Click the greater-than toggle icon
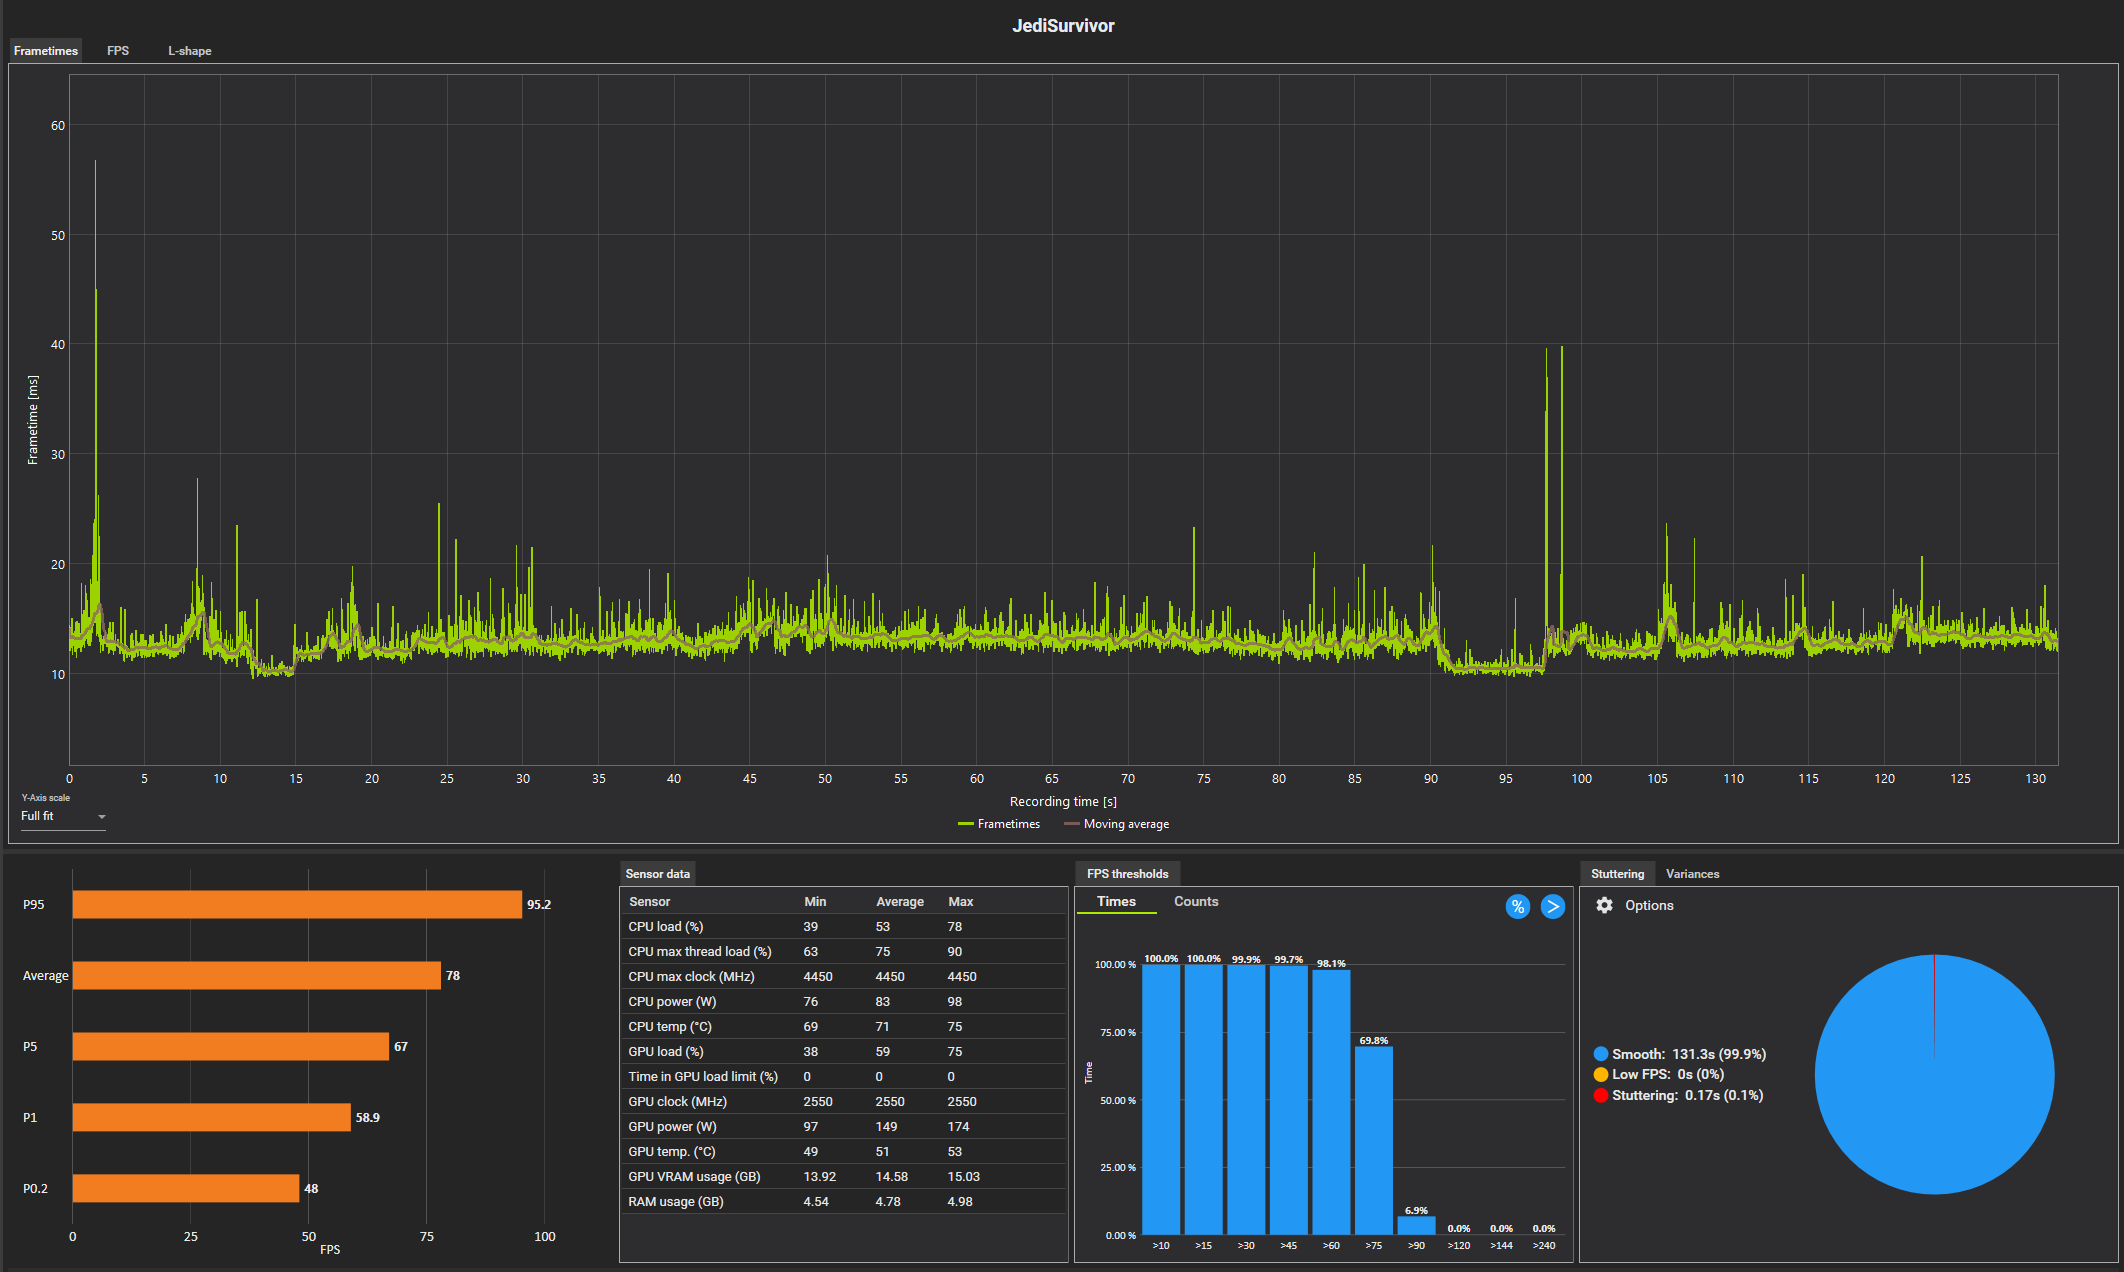This screenshot has width=2124, height=1272. [x=1553, y=907]
